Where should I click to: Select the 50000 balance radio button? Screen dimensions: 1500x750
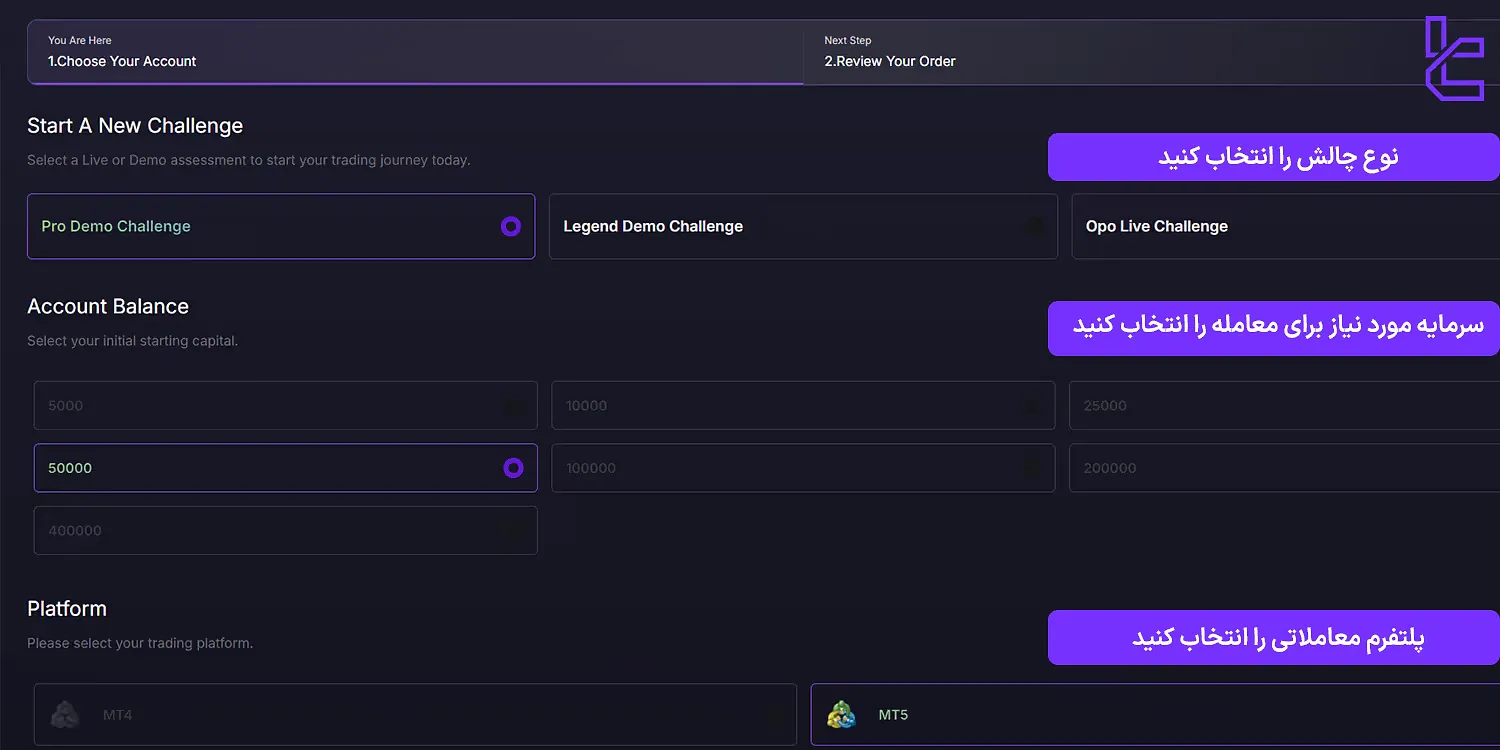tap(513, 468)
